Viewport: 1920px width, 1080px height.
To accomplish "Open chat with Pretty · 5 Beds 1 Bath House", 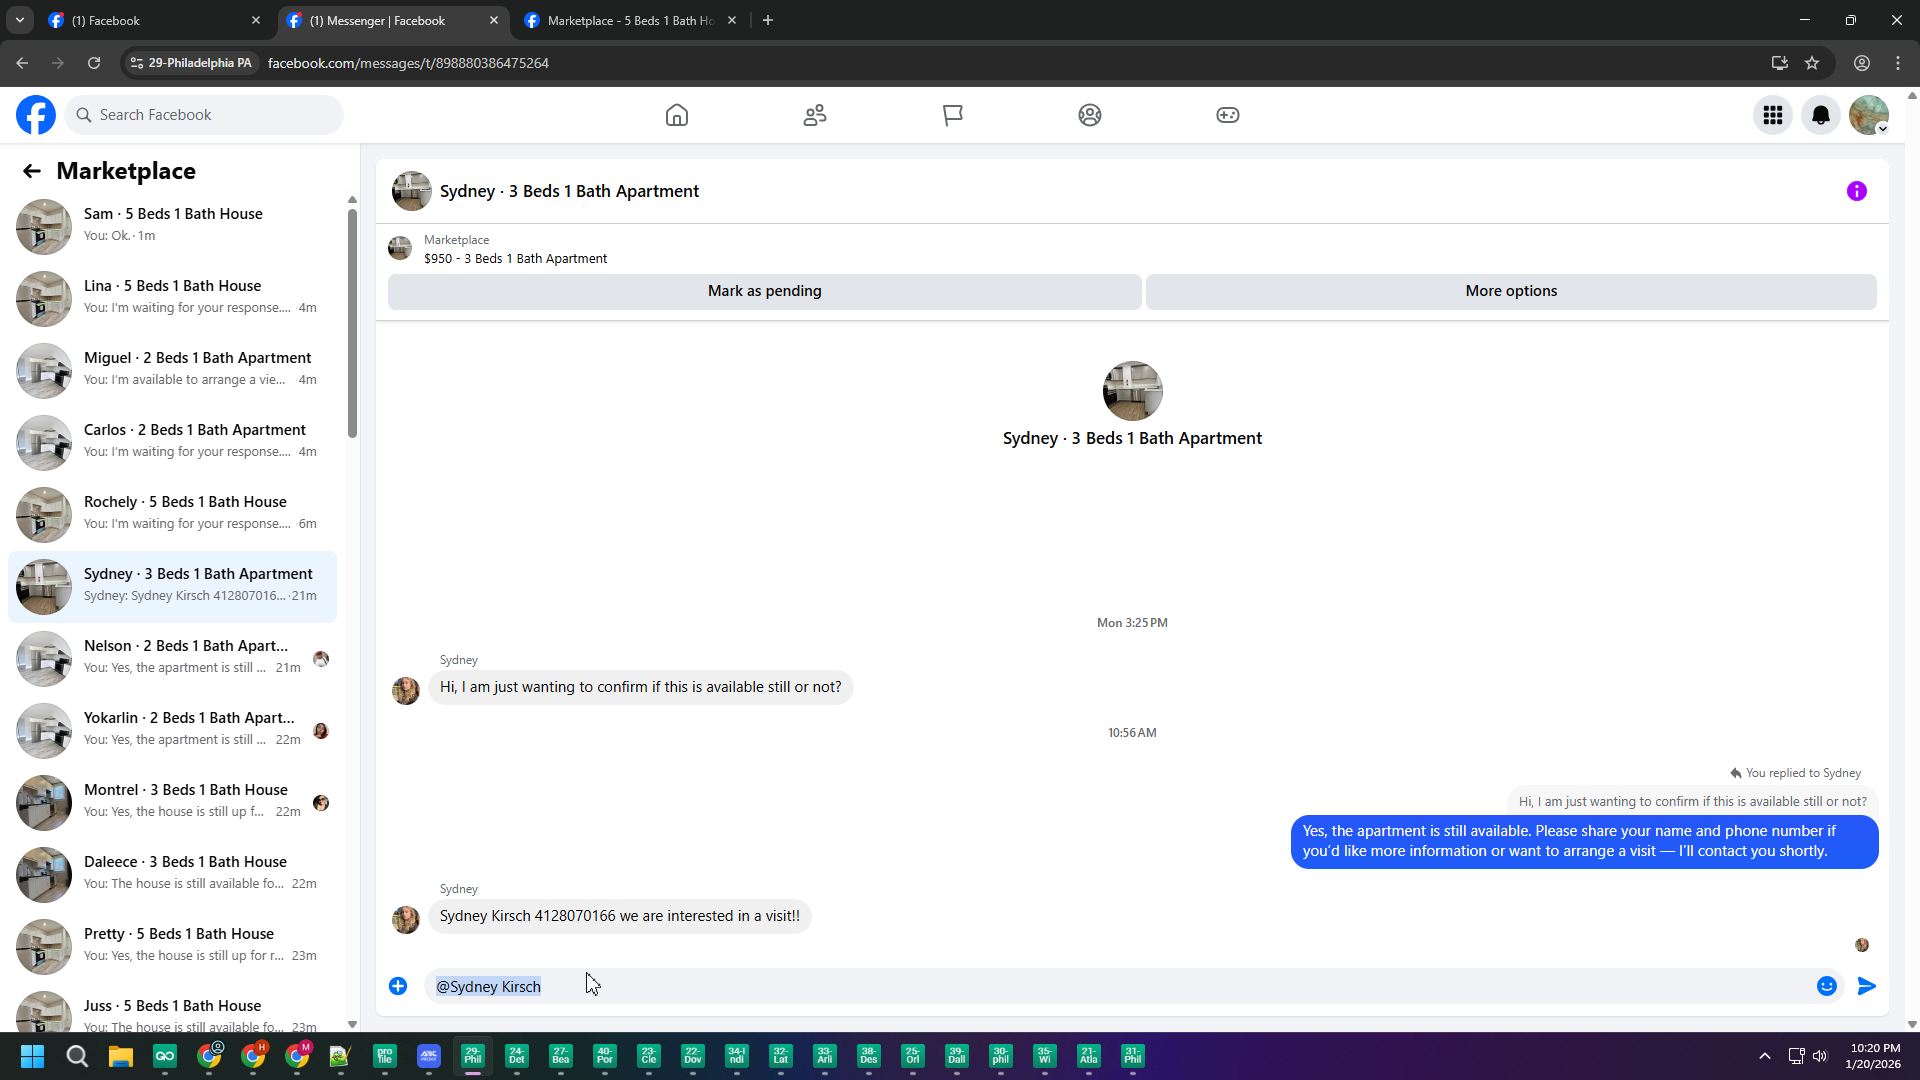I will click(x=172, y=946).
